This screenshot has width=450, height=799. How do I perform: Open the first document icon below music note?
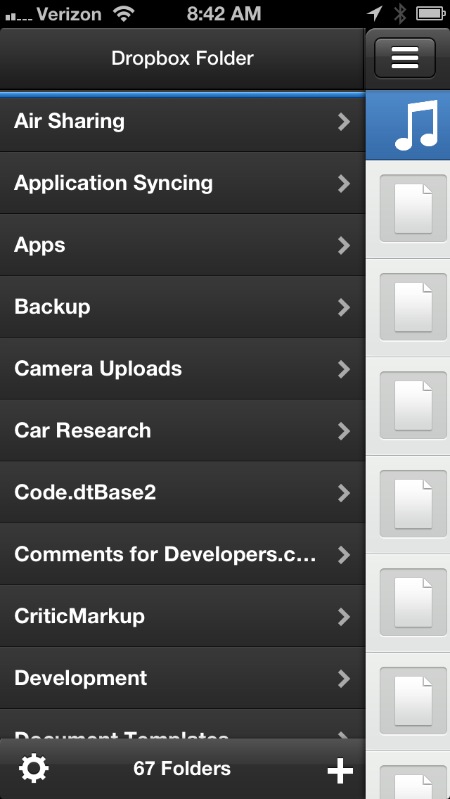[x=413, y=208]
